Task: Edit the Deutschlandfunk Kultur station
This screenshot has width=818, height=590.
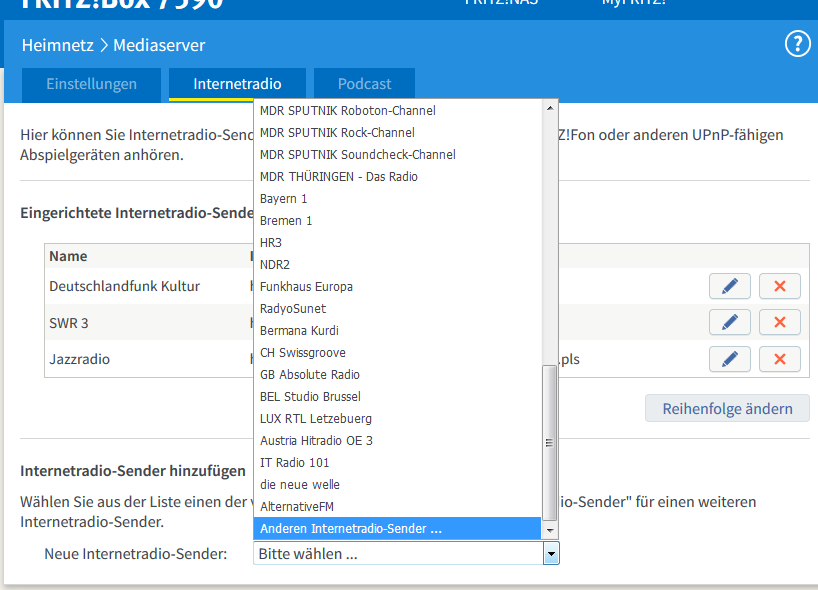Action: point(729,286)
